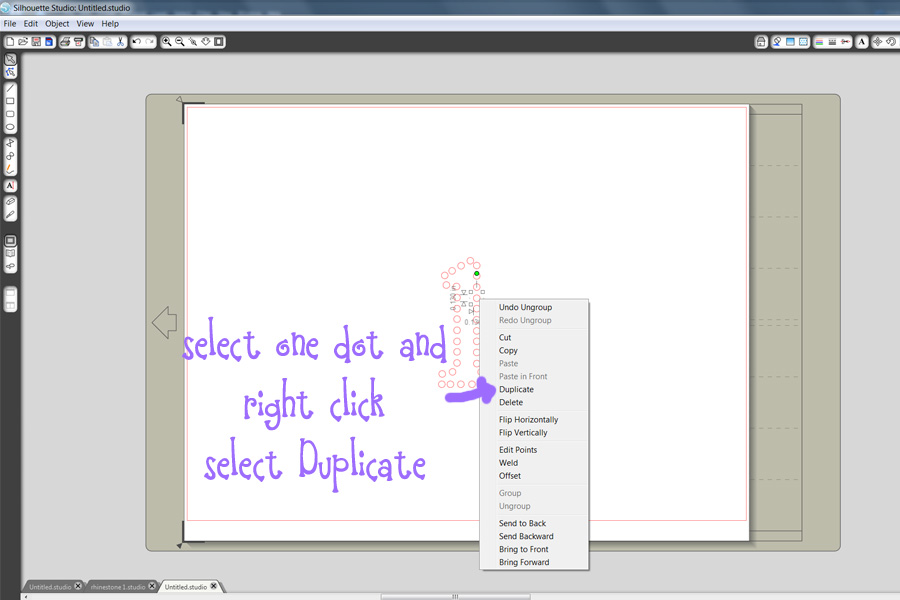Expand the File menu

(10, 23)
